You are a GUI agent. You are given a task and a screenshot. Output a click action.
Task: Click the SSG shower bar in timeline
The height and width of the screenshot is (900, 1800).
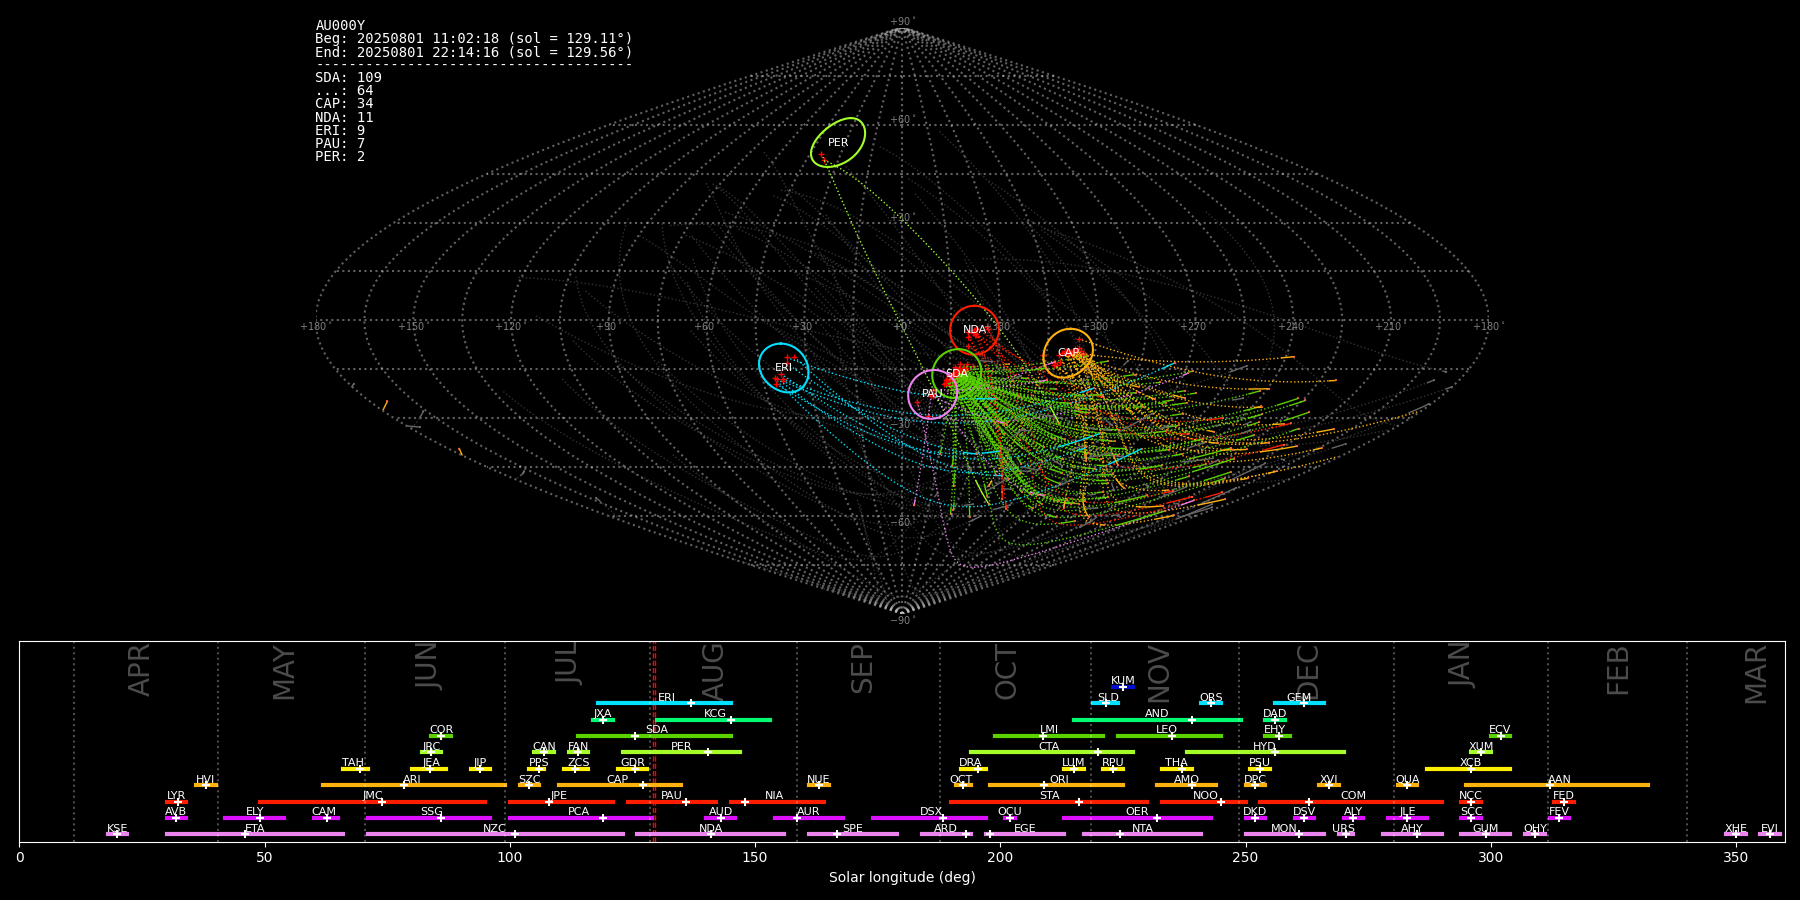point(428,818)
